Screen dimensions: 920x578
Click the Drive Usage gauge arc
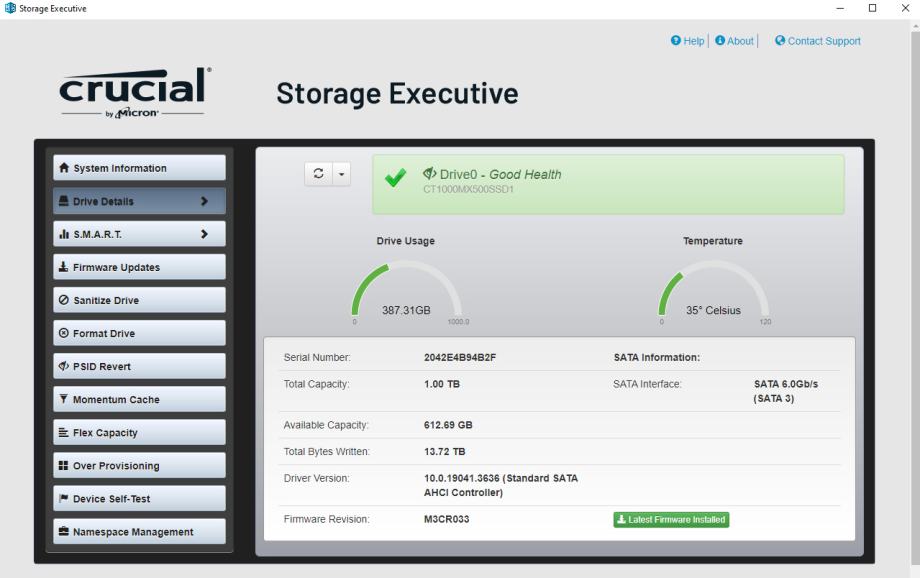coord(406,289)
